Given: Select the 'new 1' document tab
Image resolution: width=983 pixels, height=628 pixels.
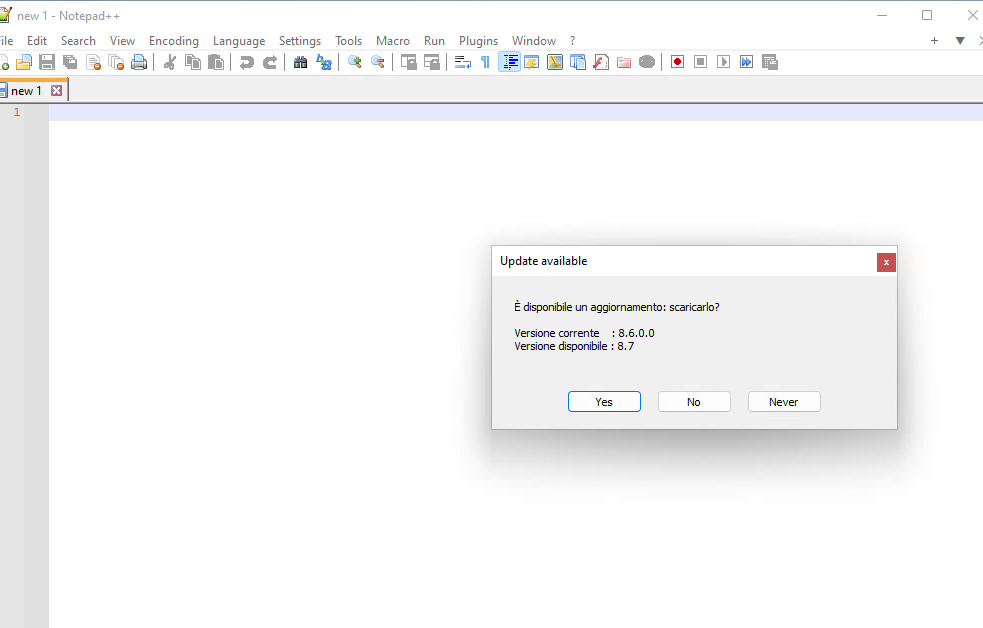Looking at the screenshot, I should [x=26, y=91].
